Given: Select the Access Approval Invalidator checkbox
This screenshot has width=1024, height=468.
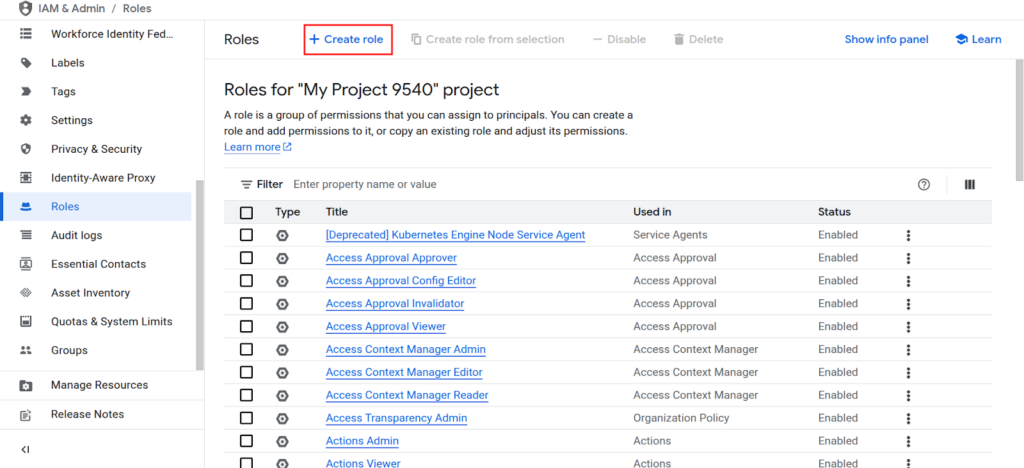Looking at the screenshot, I should pos(246,304).
